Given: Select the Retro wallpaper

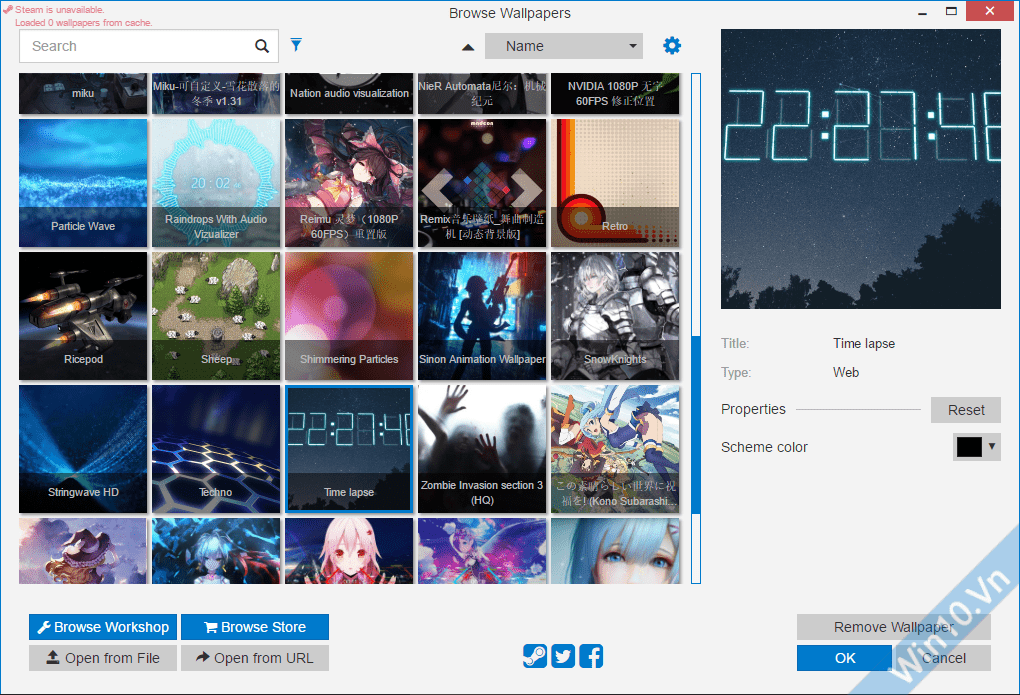Looking at the screenshot, I should pos(615,183).
